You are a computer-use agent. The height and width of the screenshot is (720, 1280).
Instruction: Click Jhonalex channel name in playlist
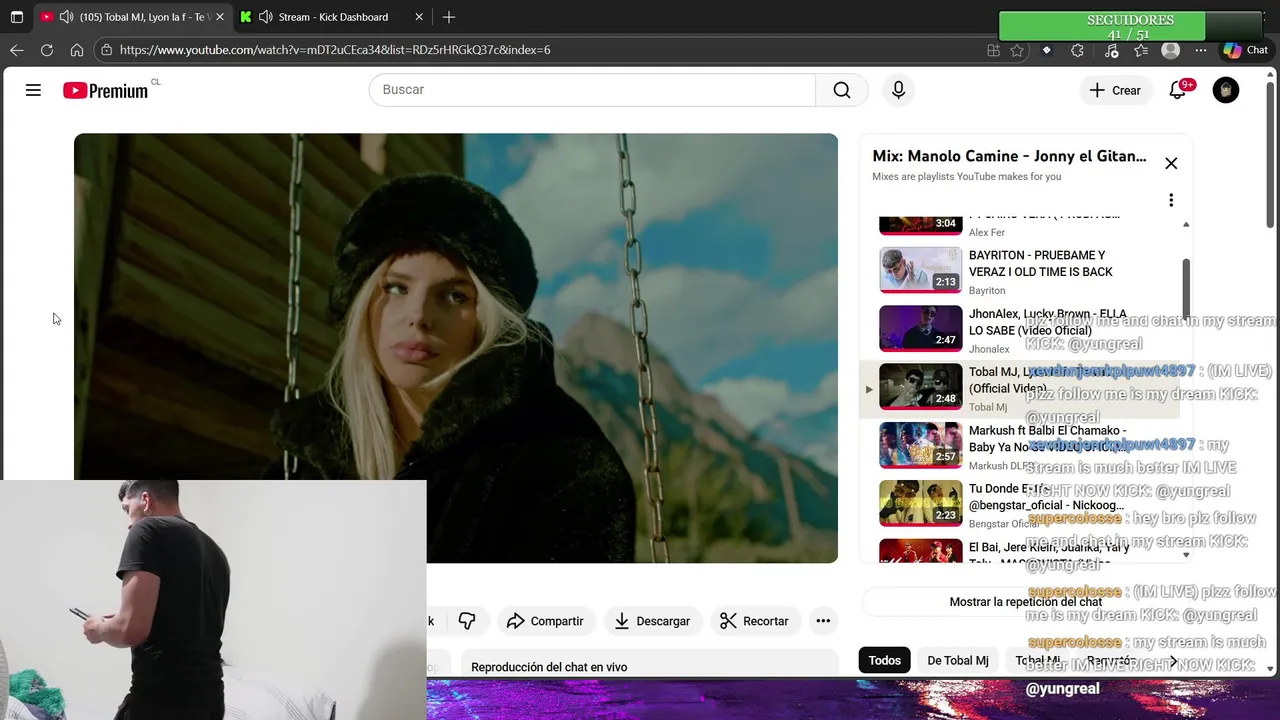click(989, 349)
